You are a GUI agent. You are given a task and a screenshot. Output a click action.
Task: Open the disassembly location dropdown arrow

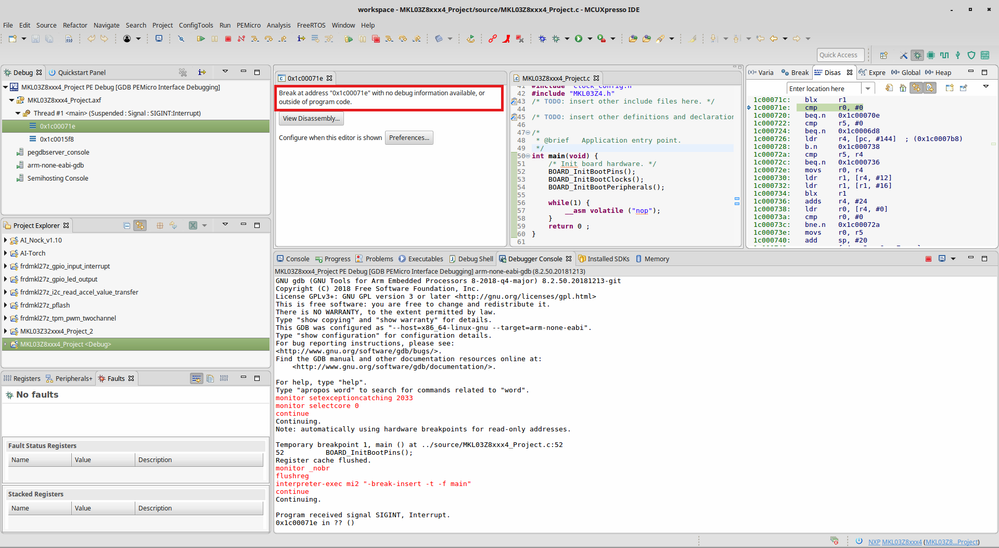[868, 88]
